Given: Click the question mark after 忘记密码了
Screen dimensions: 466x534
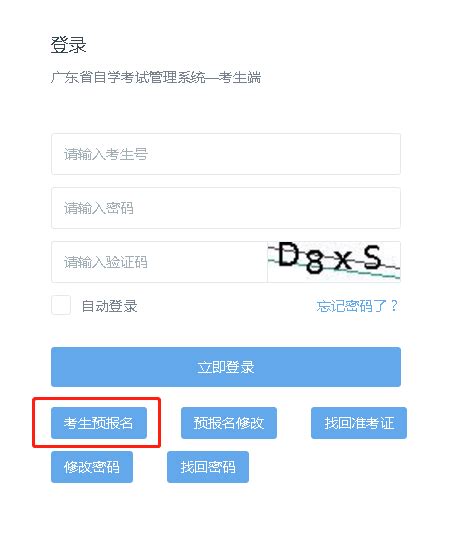Looking at the screenshot, I should coord(394,306).
